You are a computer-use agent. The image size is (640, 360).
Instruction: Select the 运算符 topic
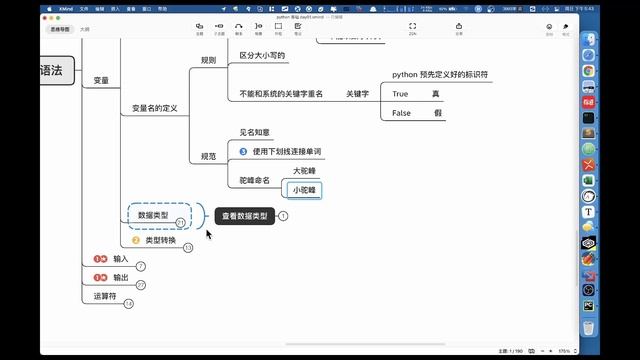(105, 296)
